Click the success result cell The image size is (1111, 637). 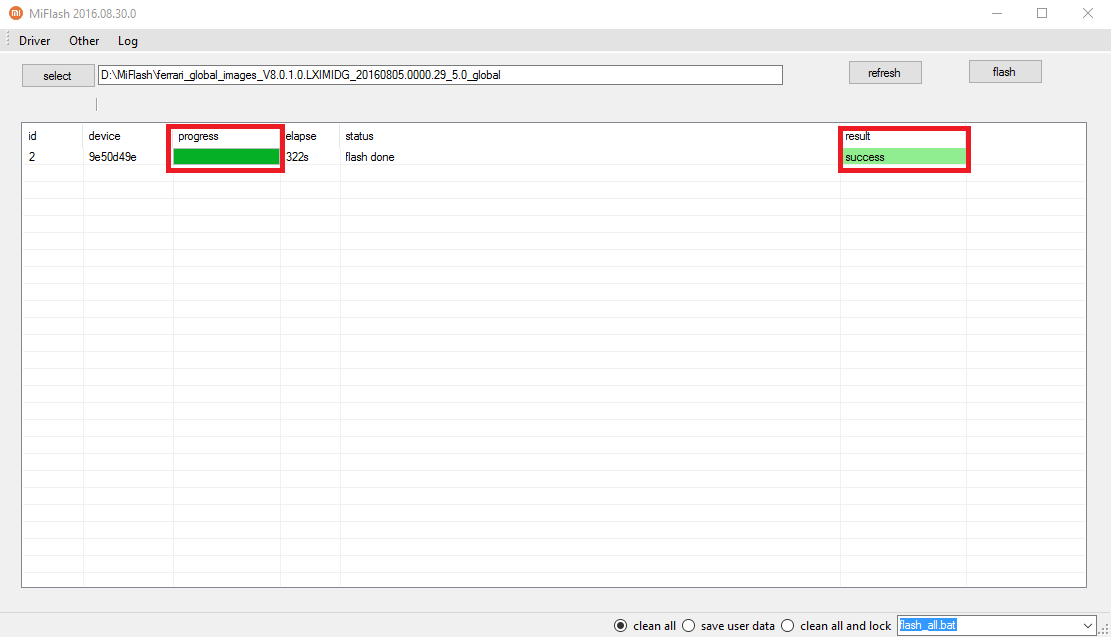coord(903,157)
